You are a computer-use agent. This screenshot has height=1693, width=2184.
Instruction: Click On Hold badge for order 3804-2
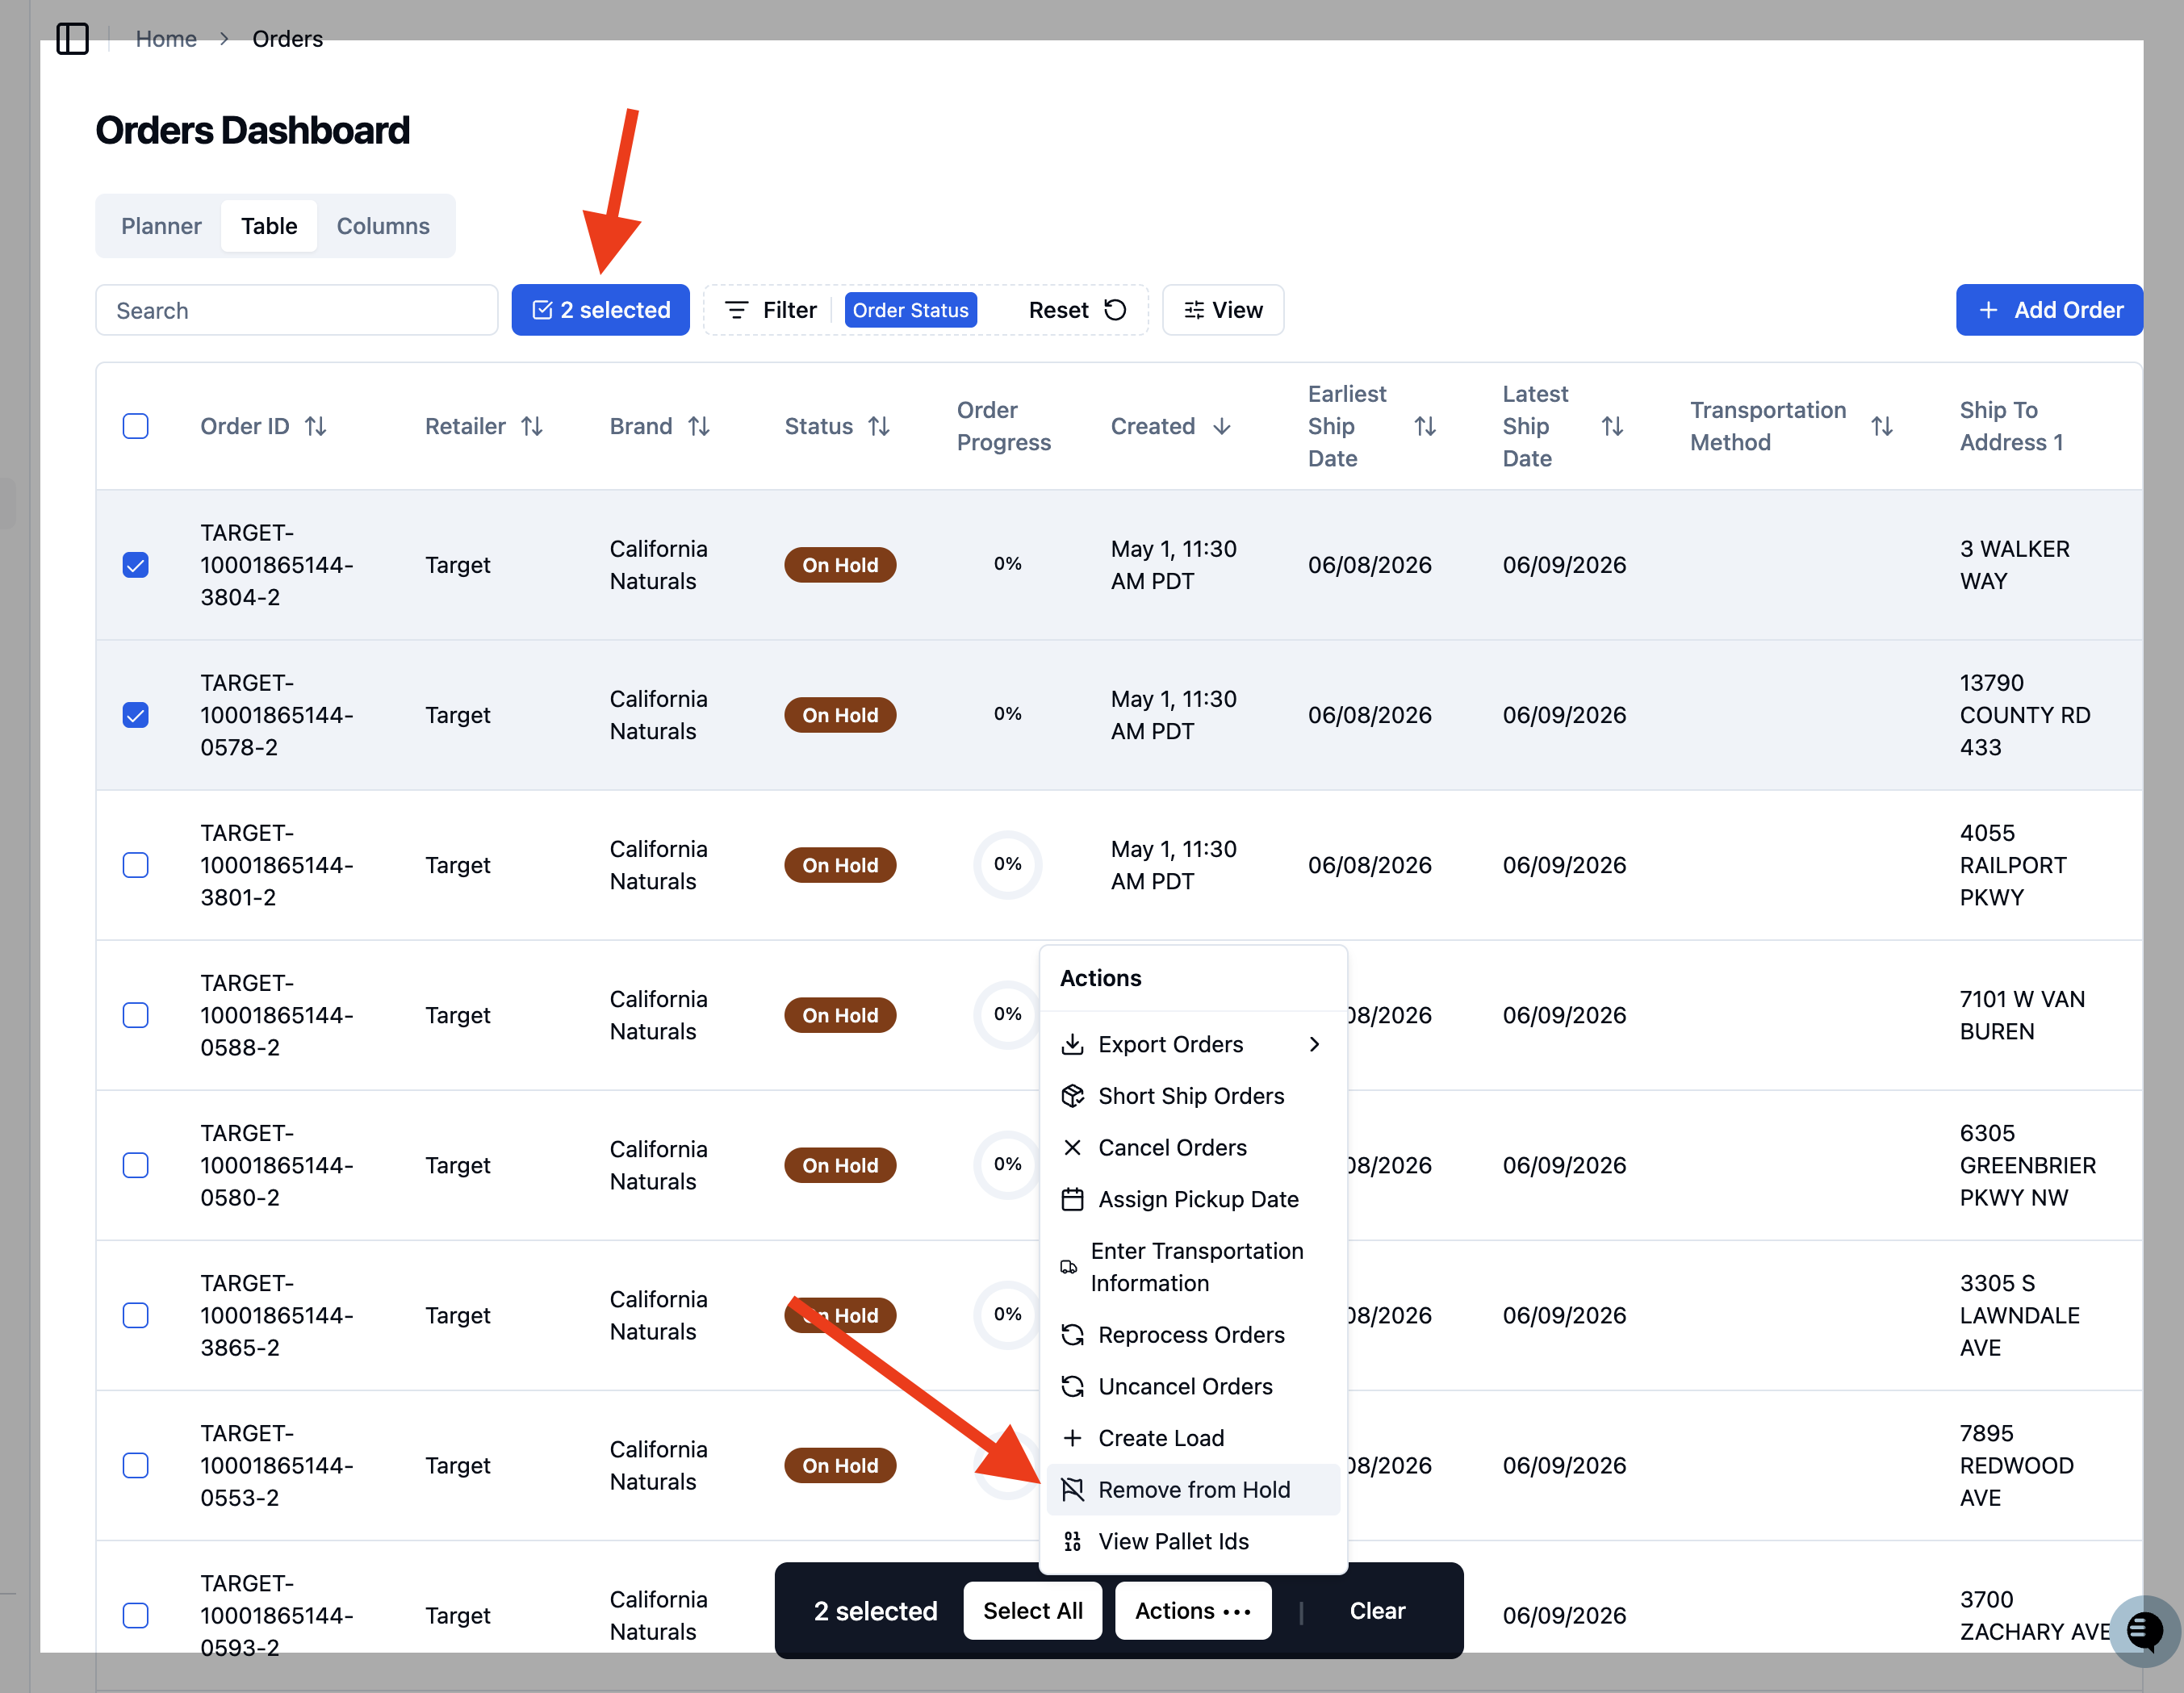click(840, 565)
